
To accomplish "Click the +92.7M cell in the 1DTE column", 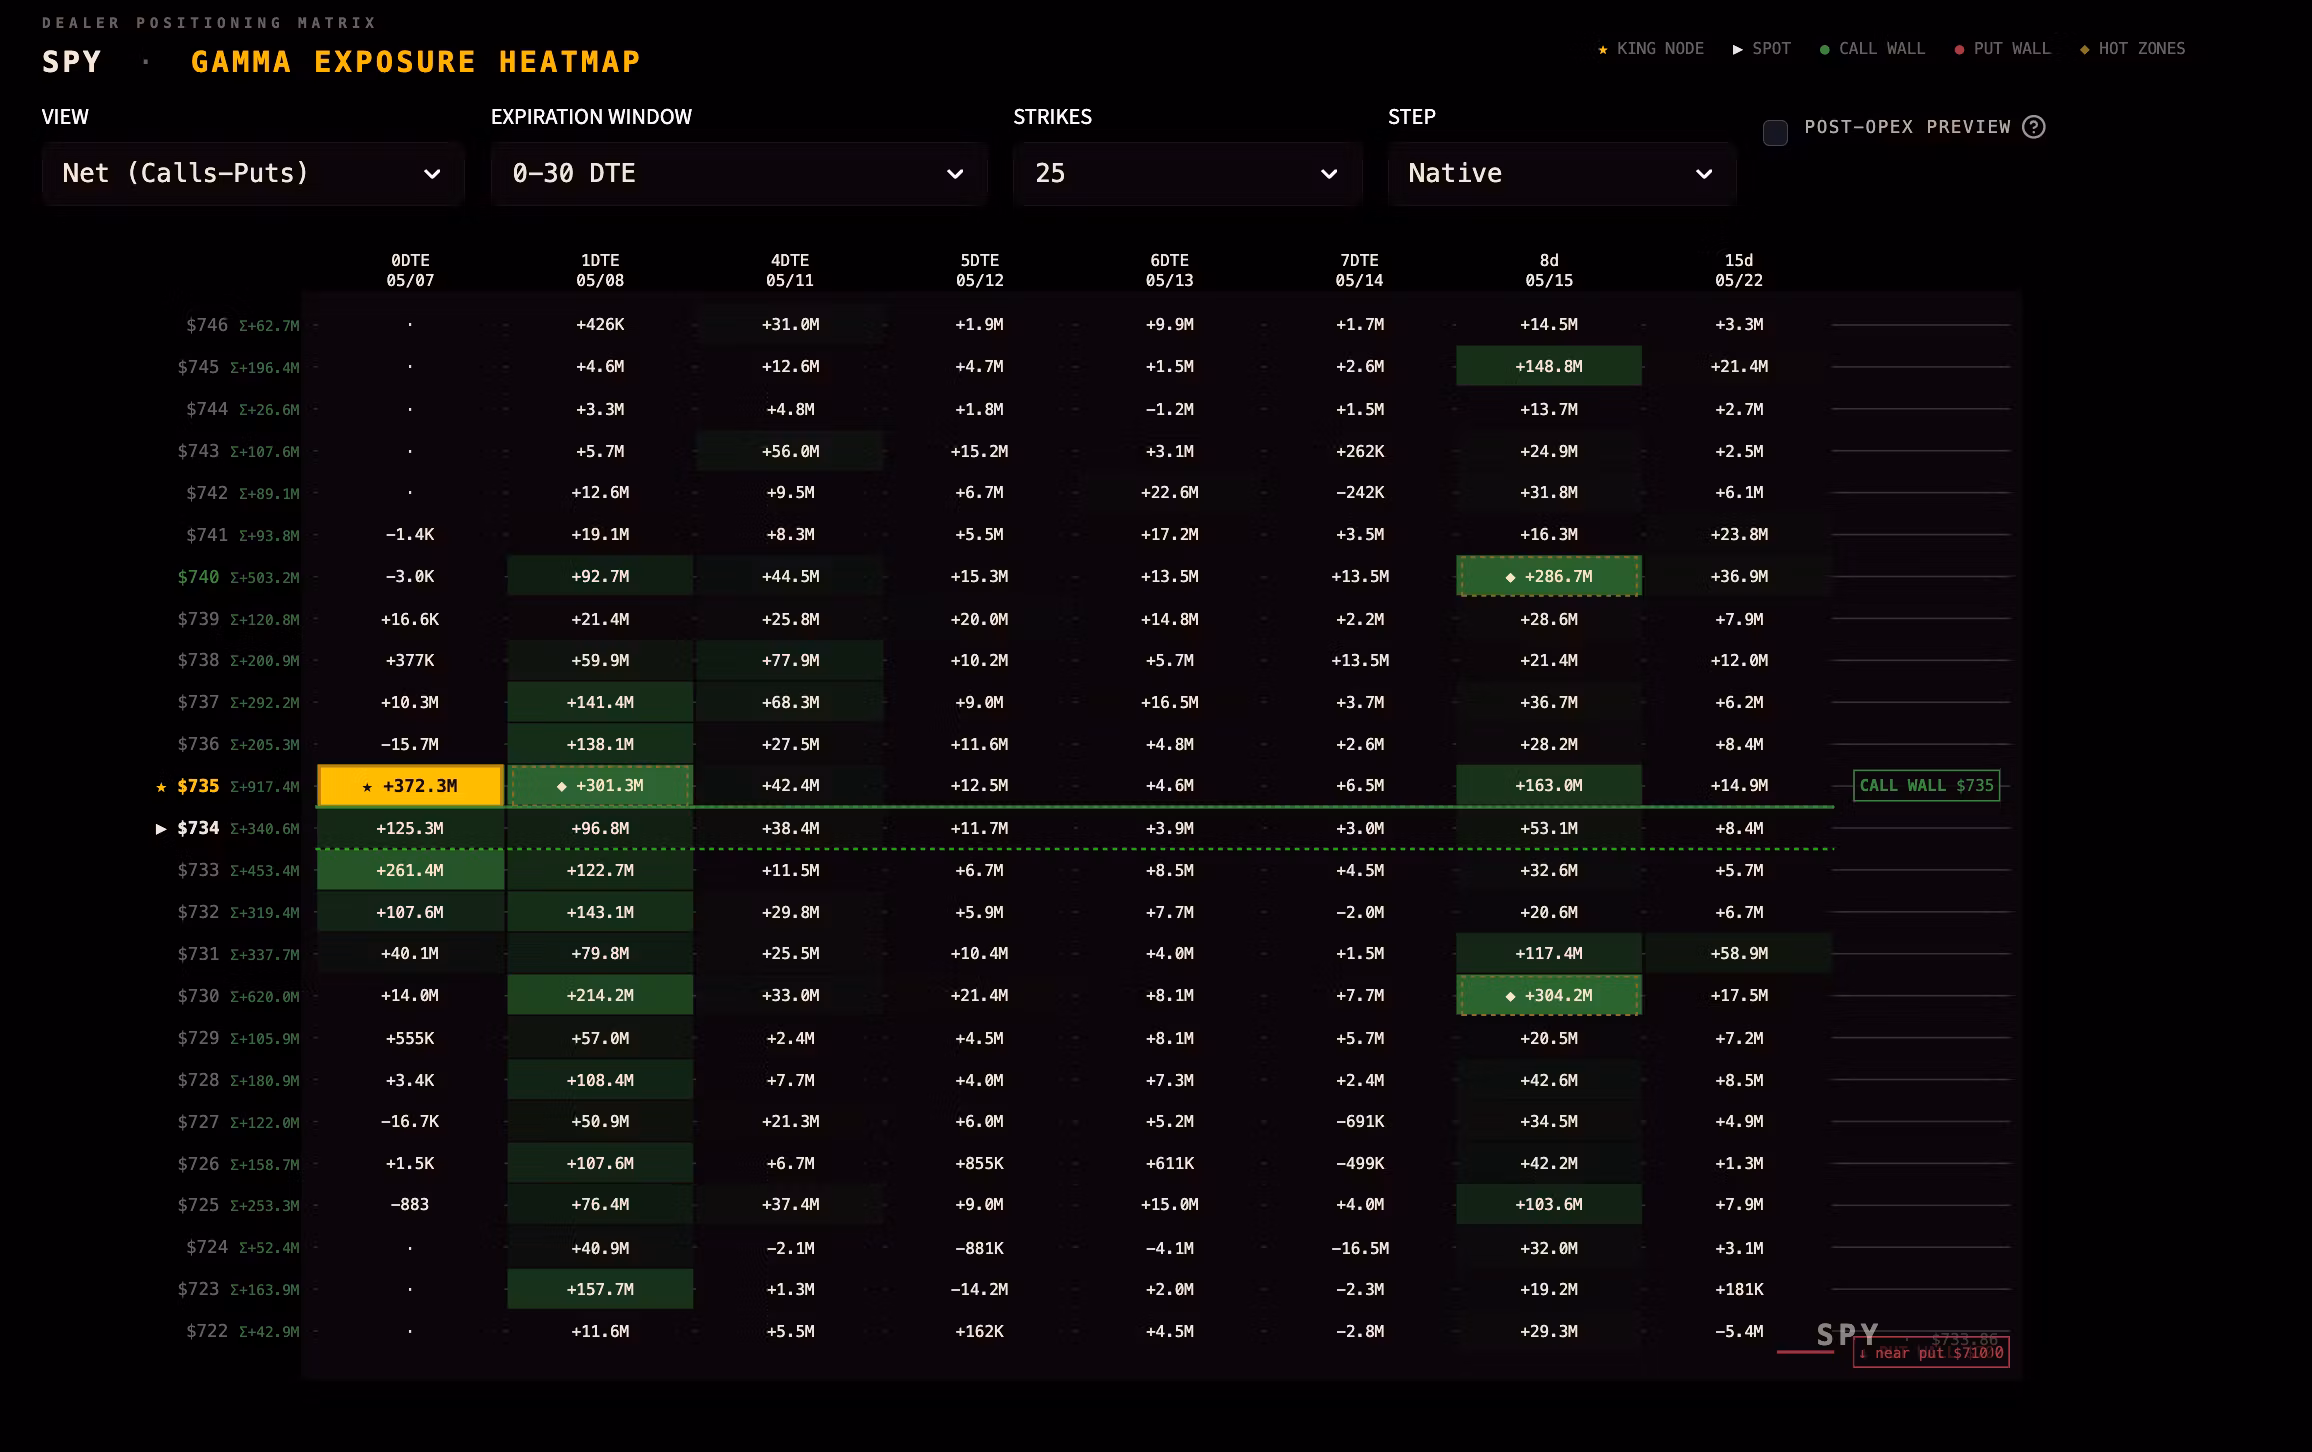I will 600,576.
